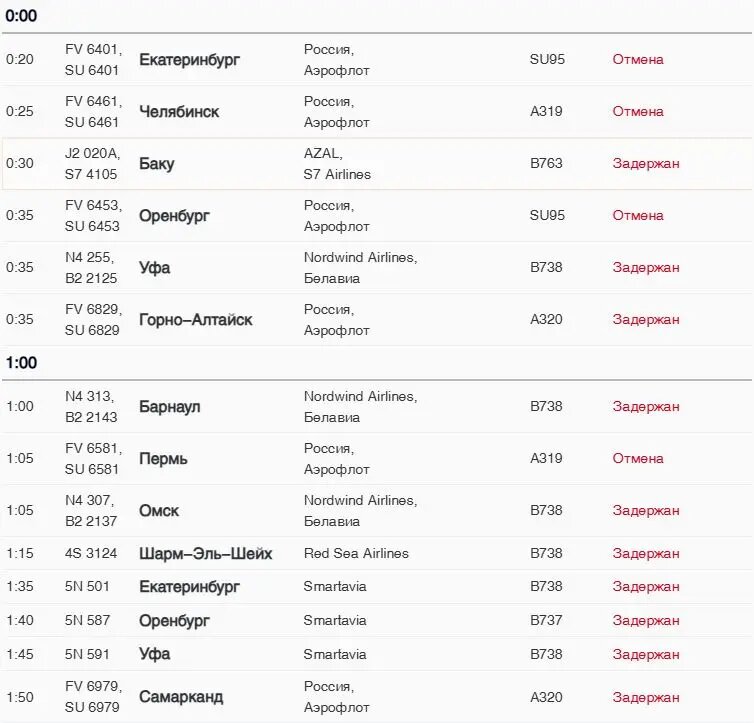This screenshot has height=723, width=754.
Task: Click the Оренбург flight 5N 587
Action: click(x=377, y=620)
